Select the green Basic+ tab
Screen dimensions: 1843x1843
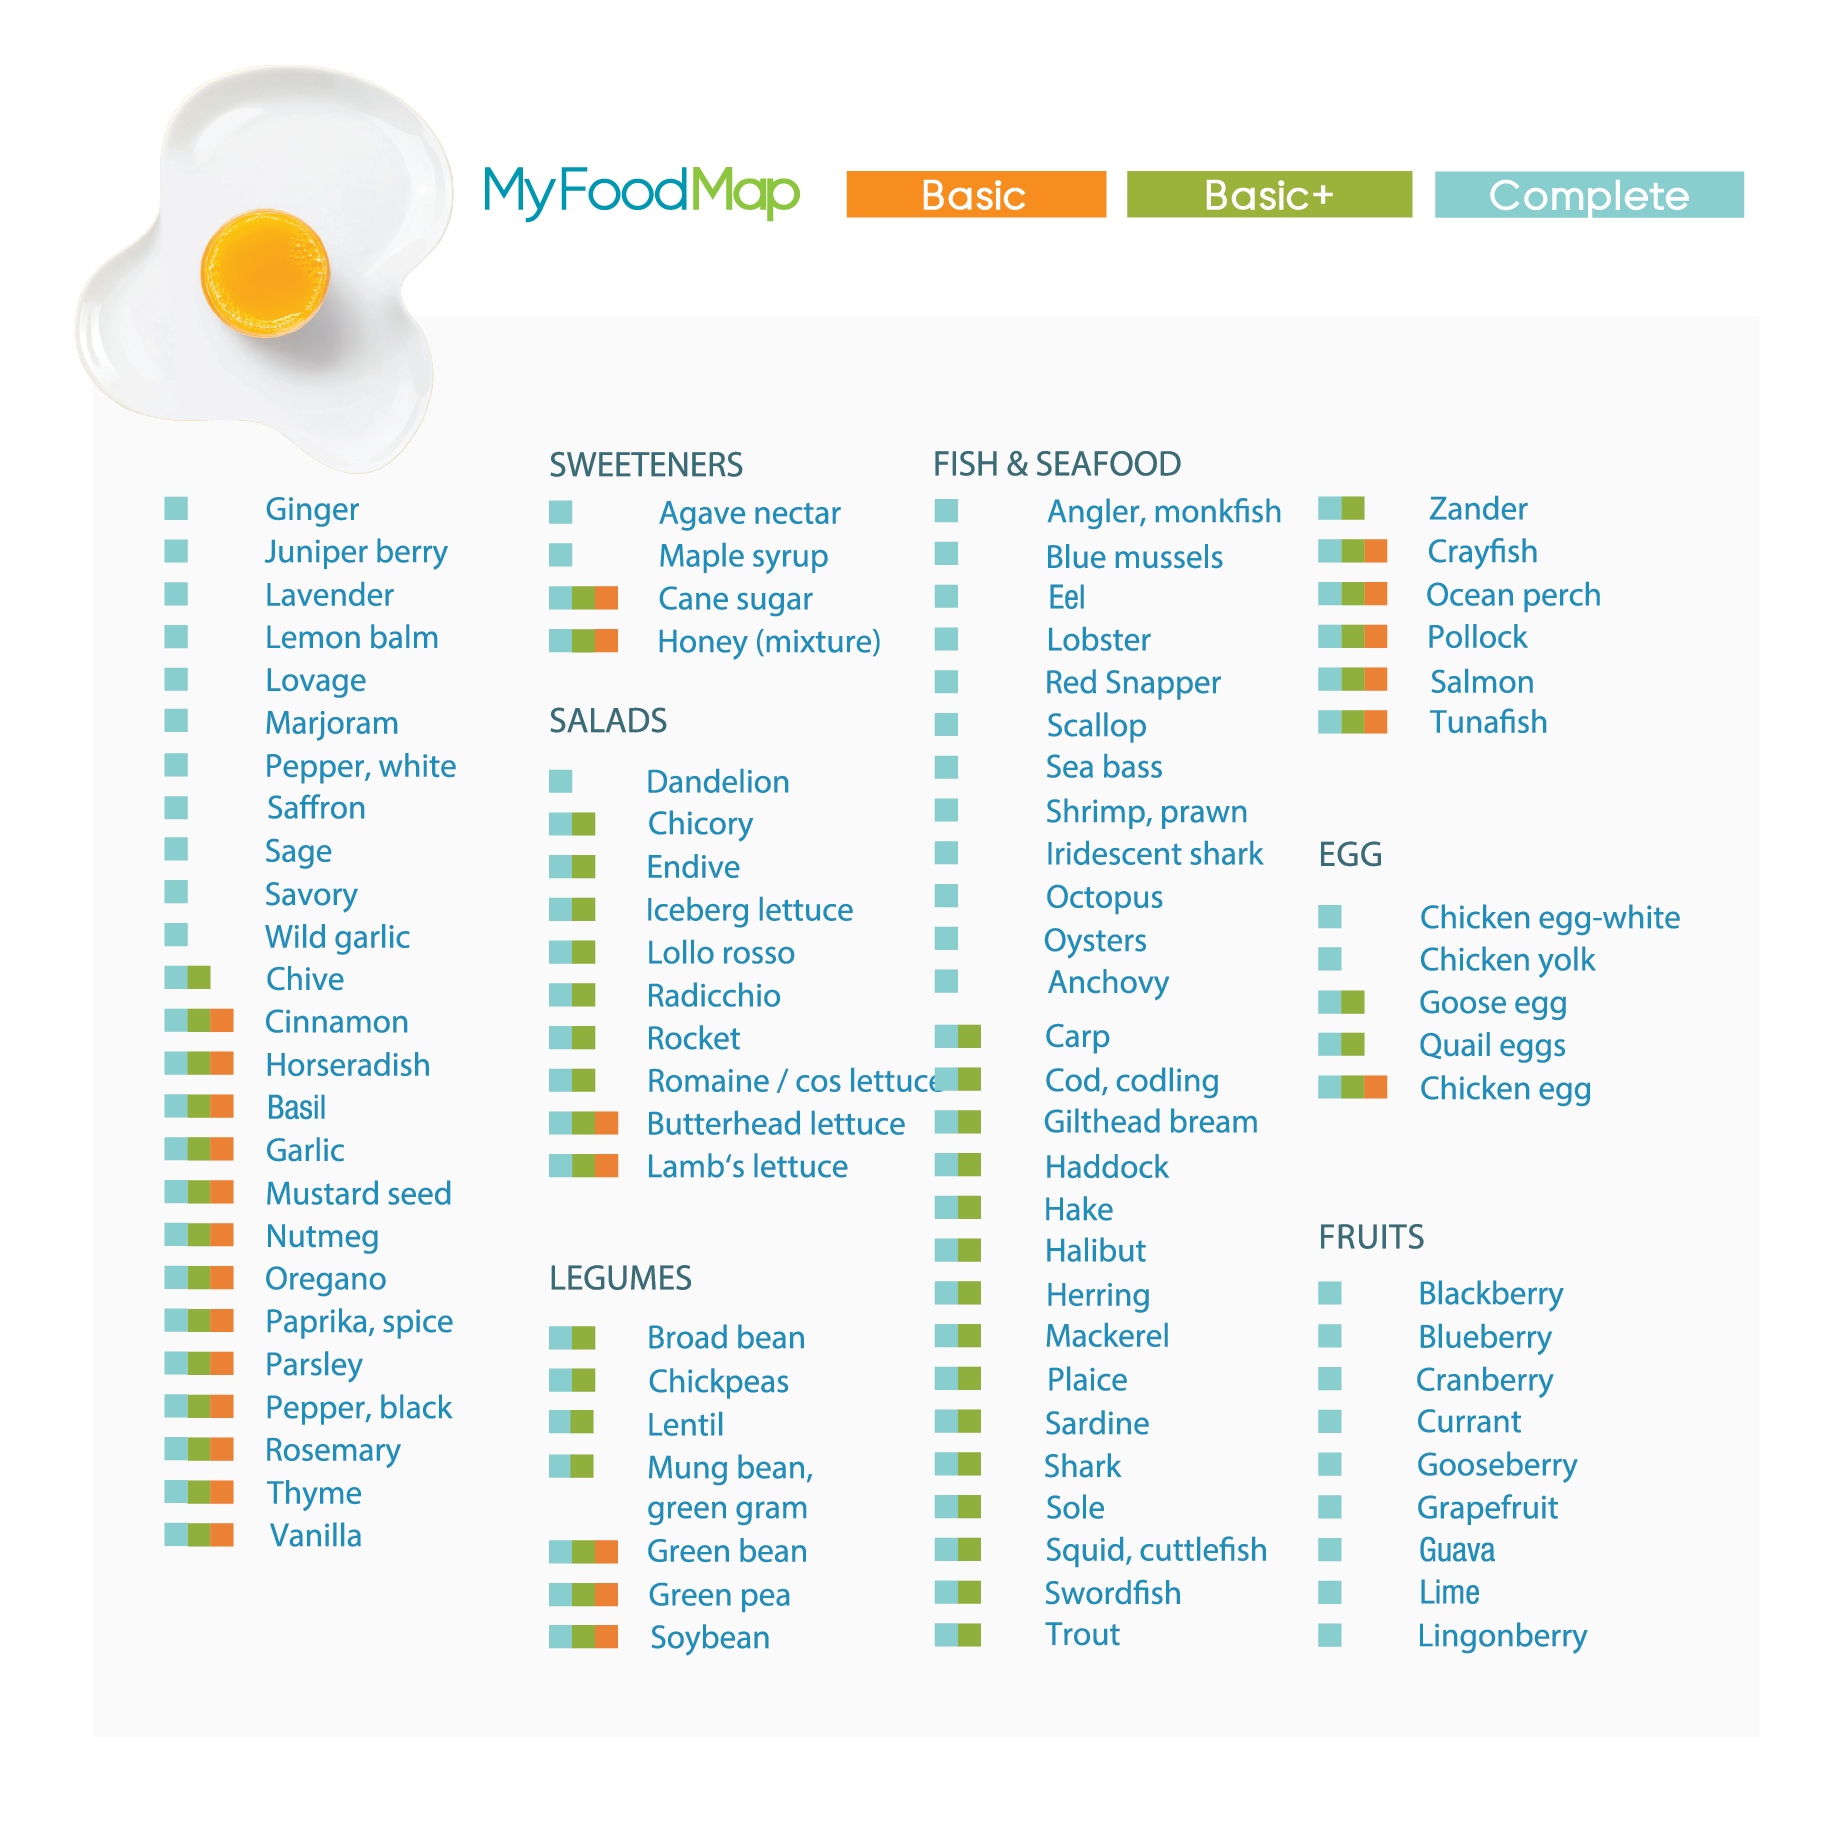coord(1268,195)
